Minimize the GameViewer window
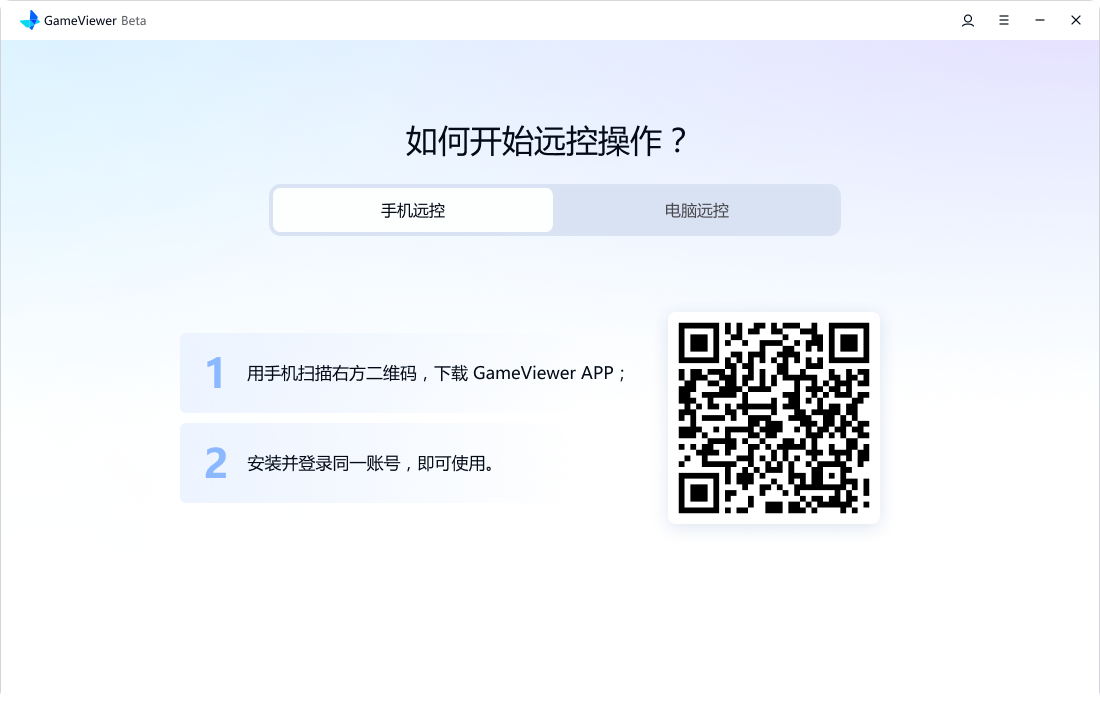This screenshot has width=1100, height=701. tap(1040, 20)
